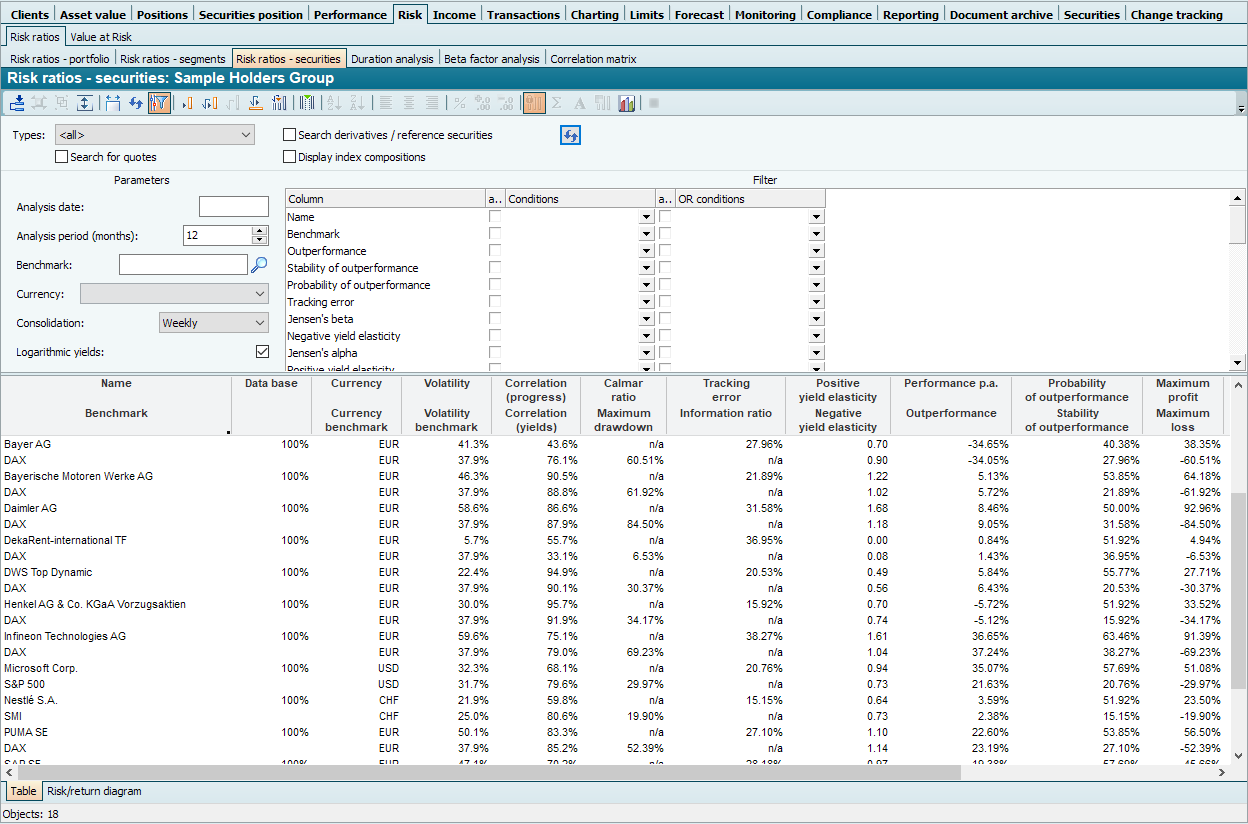Toggle the filter funnel toolbar button
The width and height of the screenshot is (1248, 824).
tap(159, 103)
